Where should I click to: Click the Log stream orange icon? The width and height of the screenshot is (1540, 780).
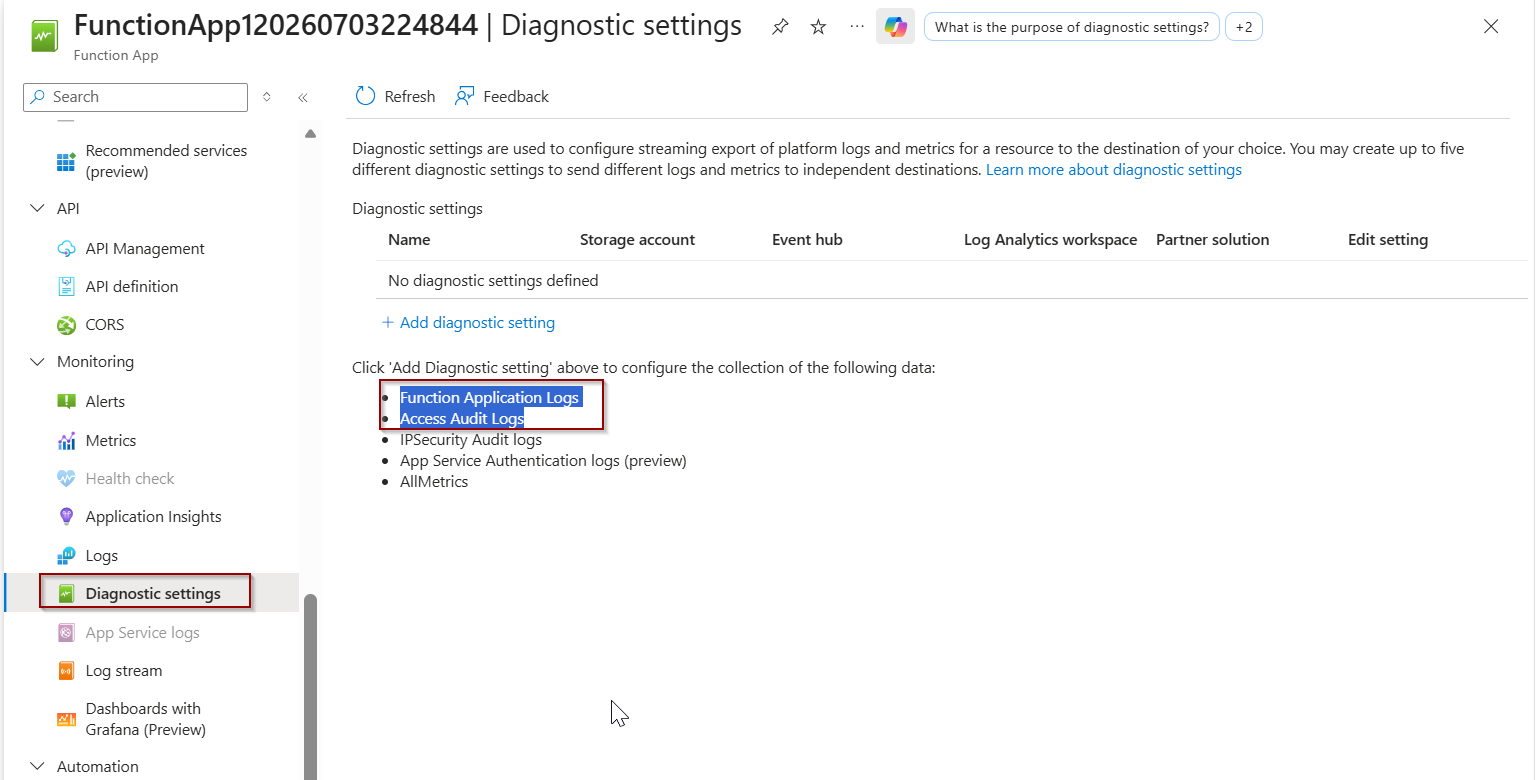pyautogui.click(x=67, y=671)
